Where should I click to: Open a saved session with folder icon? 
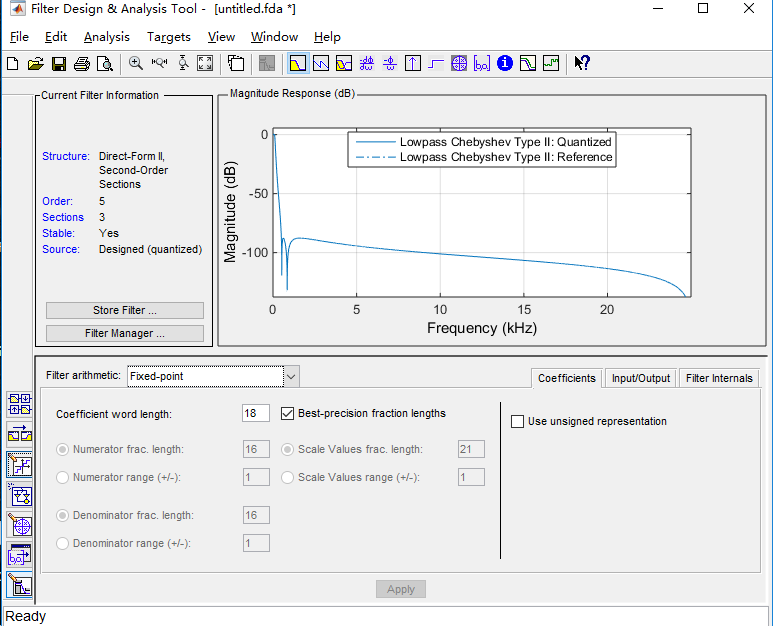[35, 64]
